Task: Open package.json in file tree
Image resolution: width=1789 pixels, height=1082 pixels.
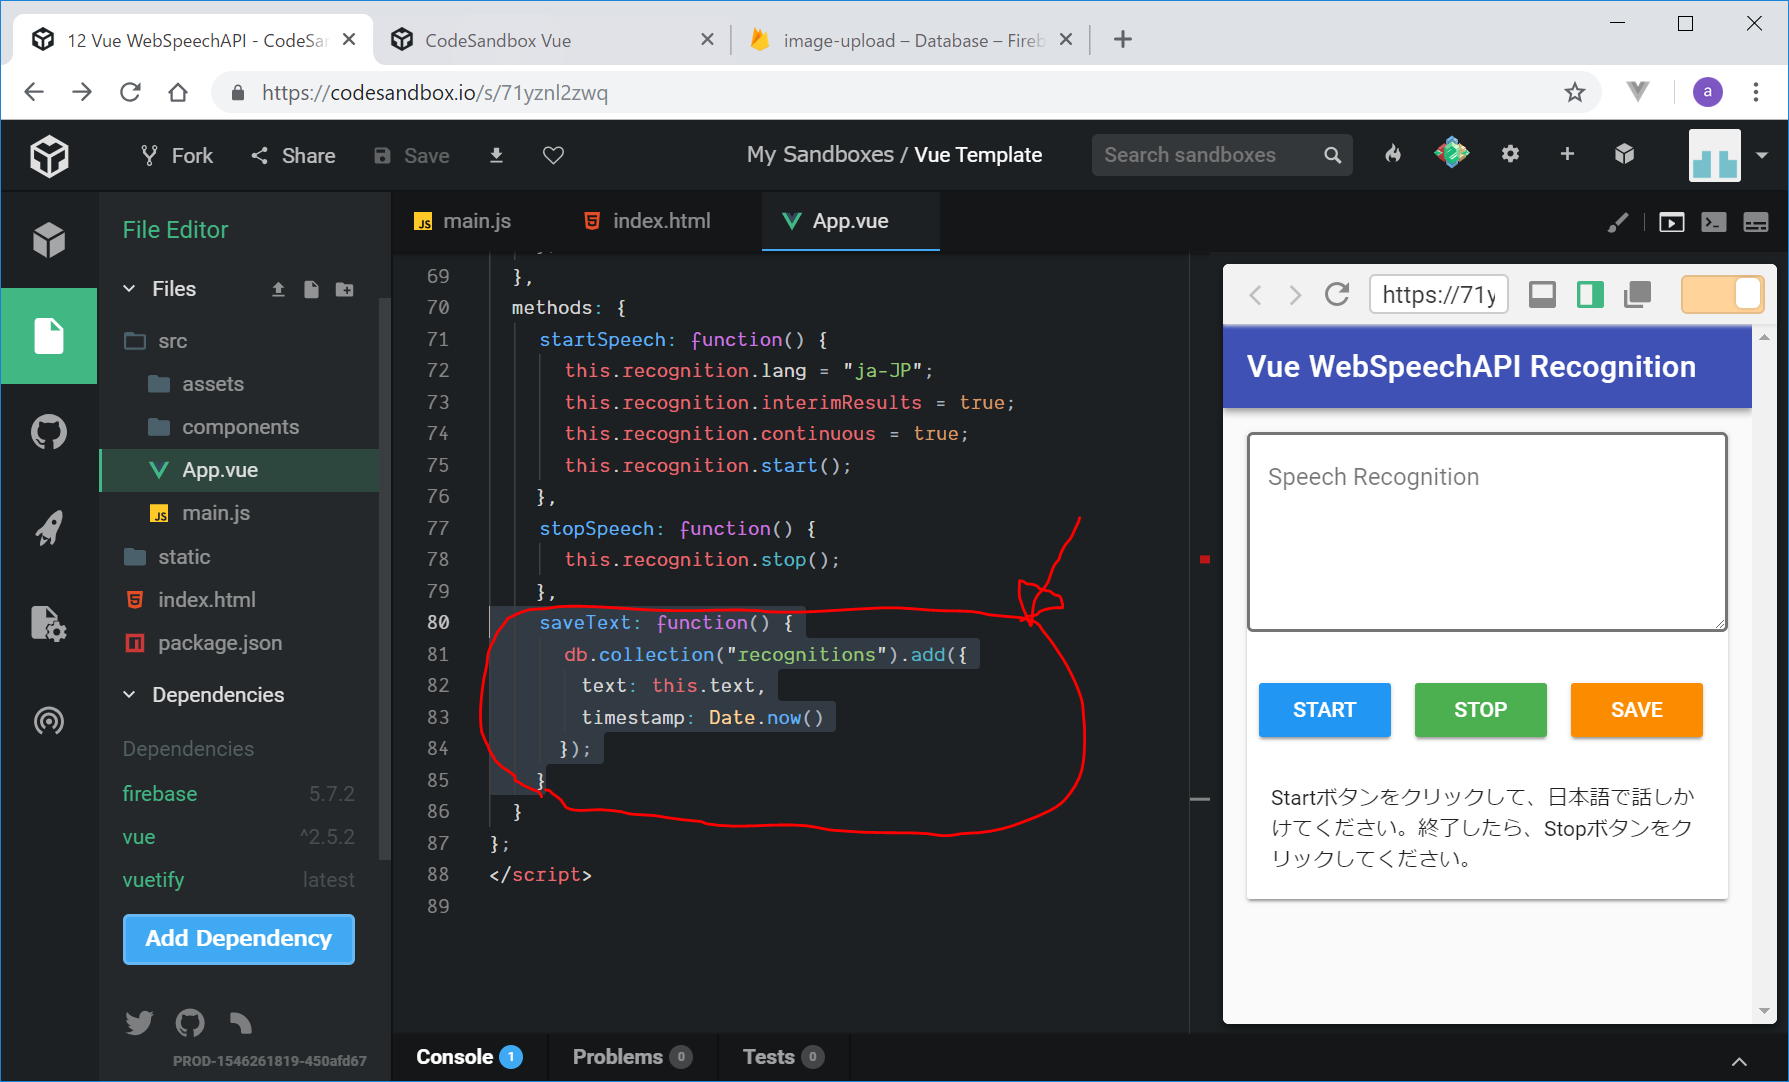Action: [238, 643]
